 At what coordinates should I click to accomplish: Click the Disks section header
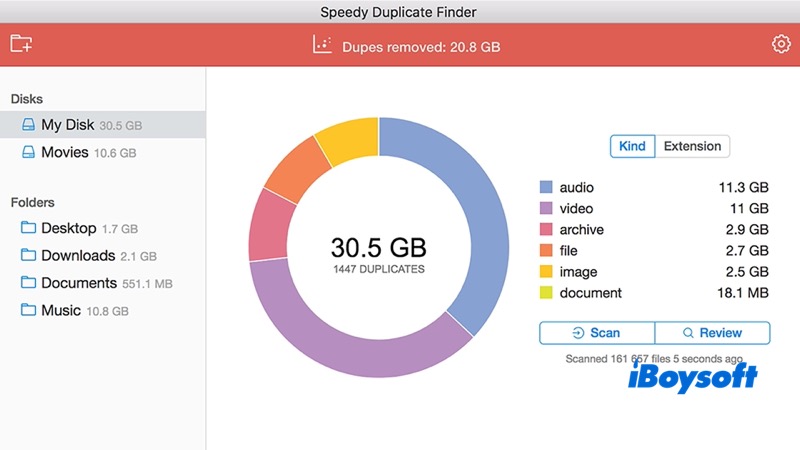pyautogui.click(x=27, y=99)
